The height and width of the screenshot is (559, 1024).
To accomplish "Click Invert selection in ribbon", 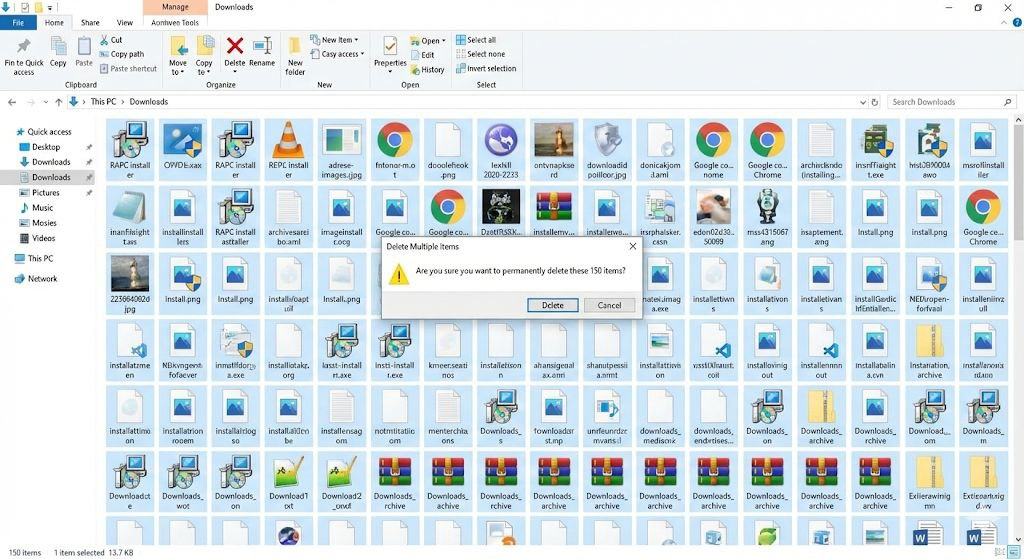I will [486, 69].
